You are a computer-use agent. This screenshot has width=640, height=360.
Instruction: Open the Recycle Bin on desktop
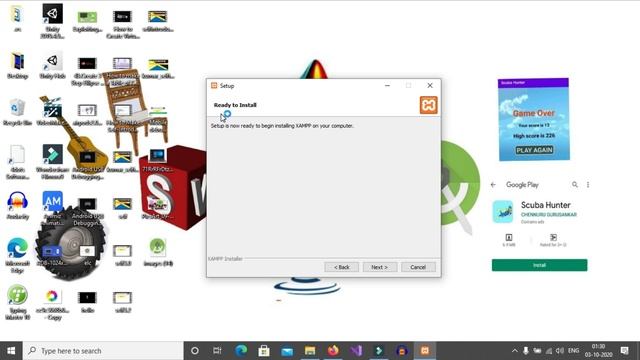[x=17, y=112]
